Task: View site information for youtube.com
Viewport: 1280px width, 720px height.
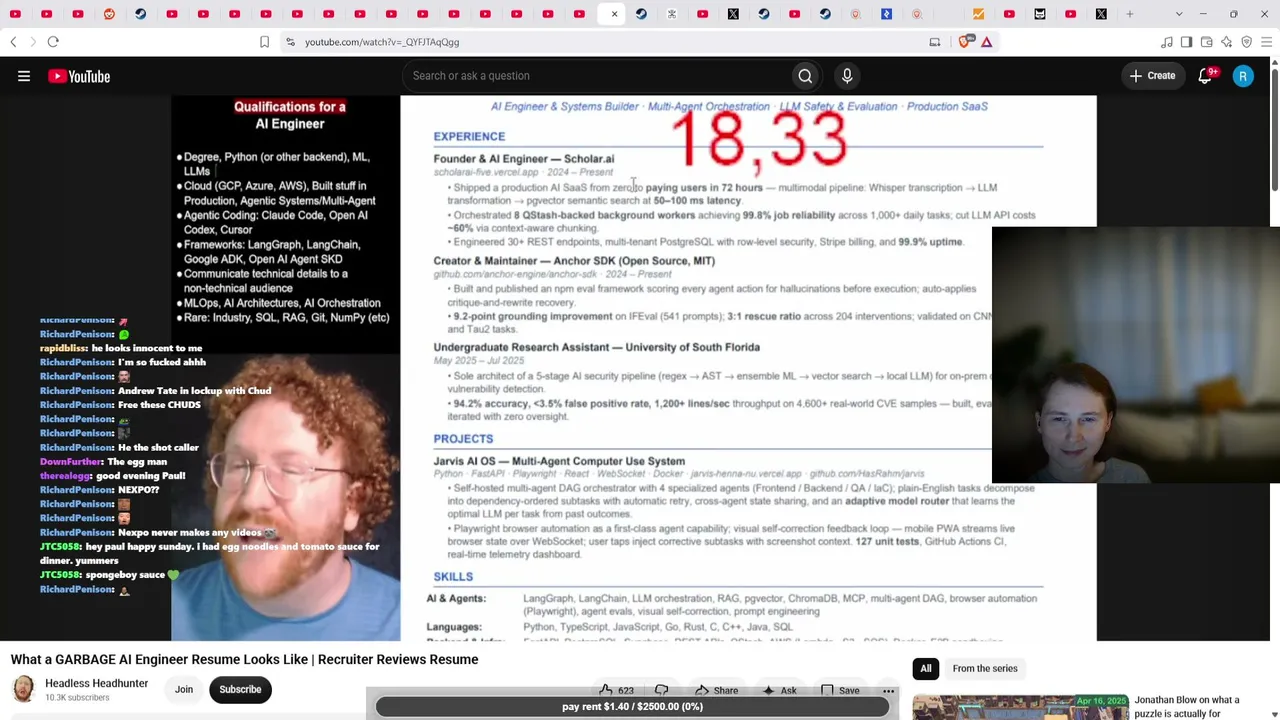Action: click(290, 42)
